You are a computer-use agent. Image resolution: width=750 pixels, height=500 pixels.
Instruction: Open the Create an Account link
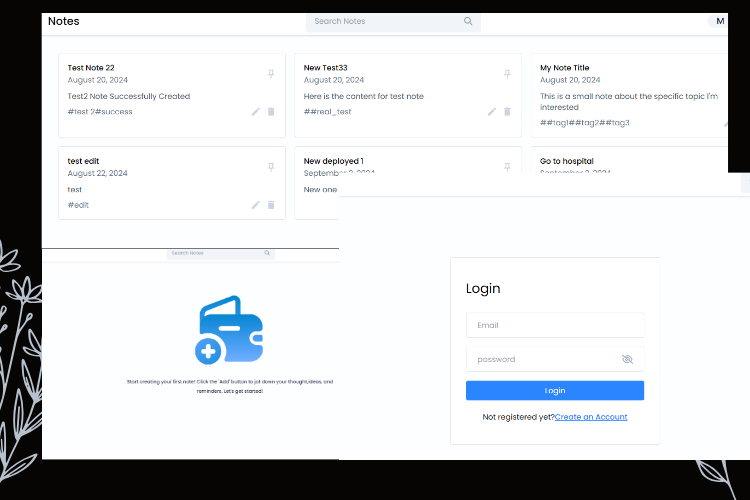click(x=591, y=417)
